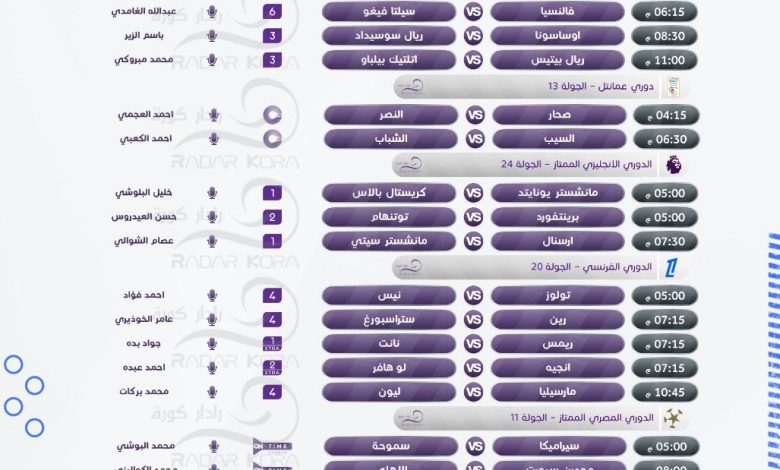Open الدوري الانجليزي الممتاز الجولة 24 header
780x470 pixels.
pyautogui.click(x=540, y=165)
